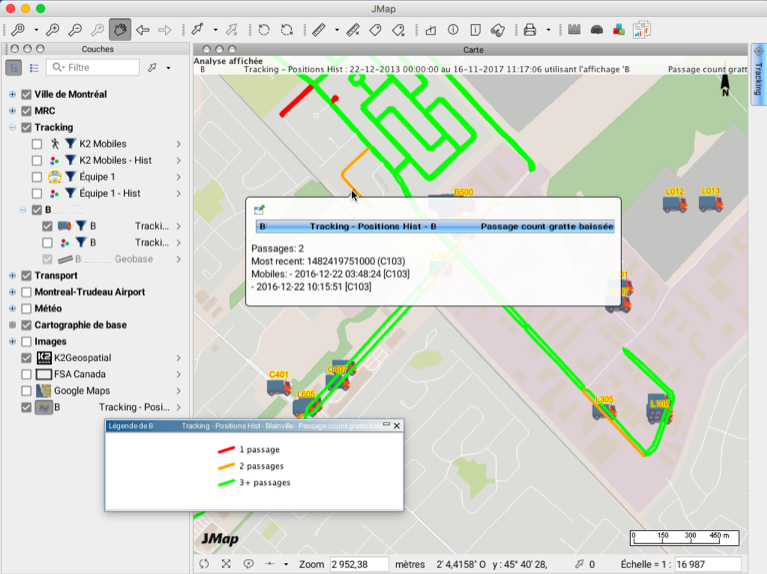The image size is (767, 574).
Task: Click the remove labels tag icon
Action: [398, 30]
